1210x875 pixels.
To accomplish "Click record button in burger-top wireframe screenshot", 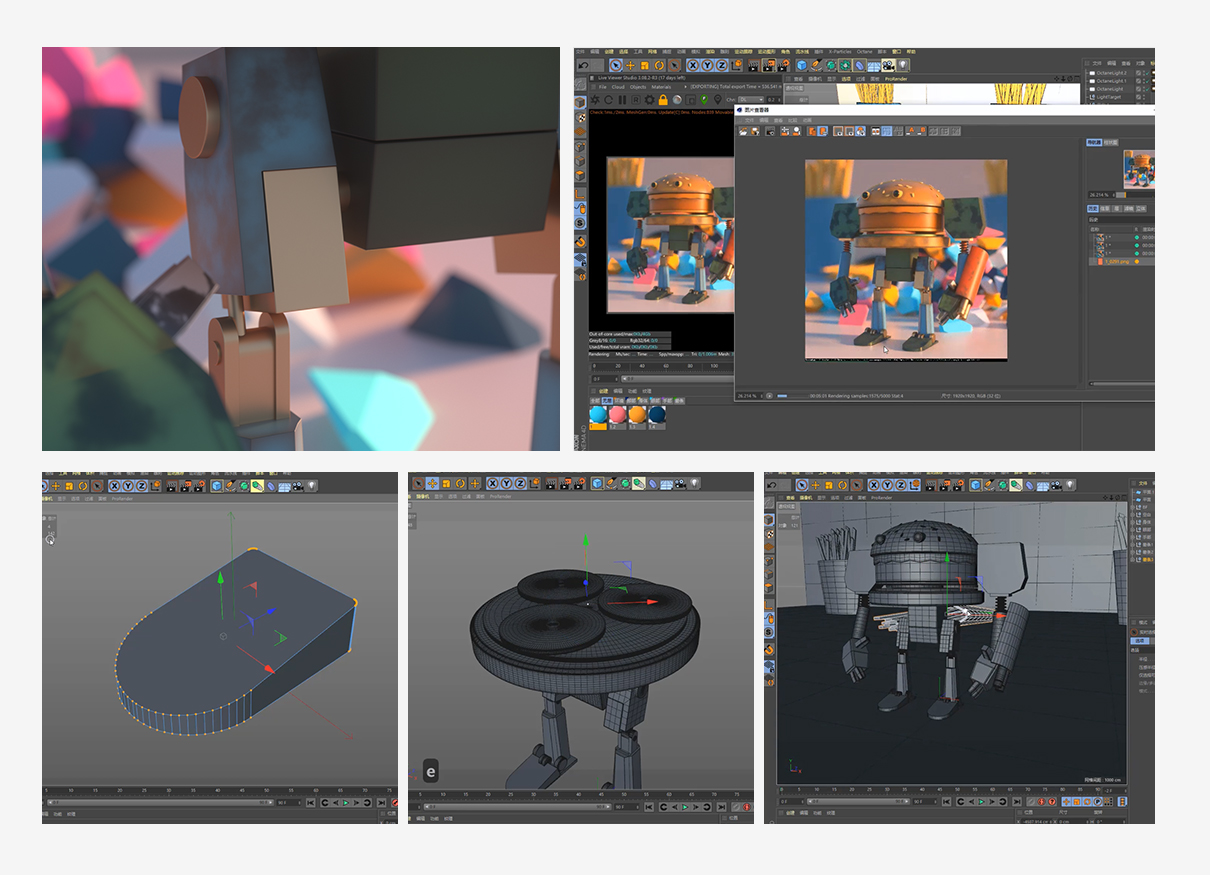I will point(747,807).
